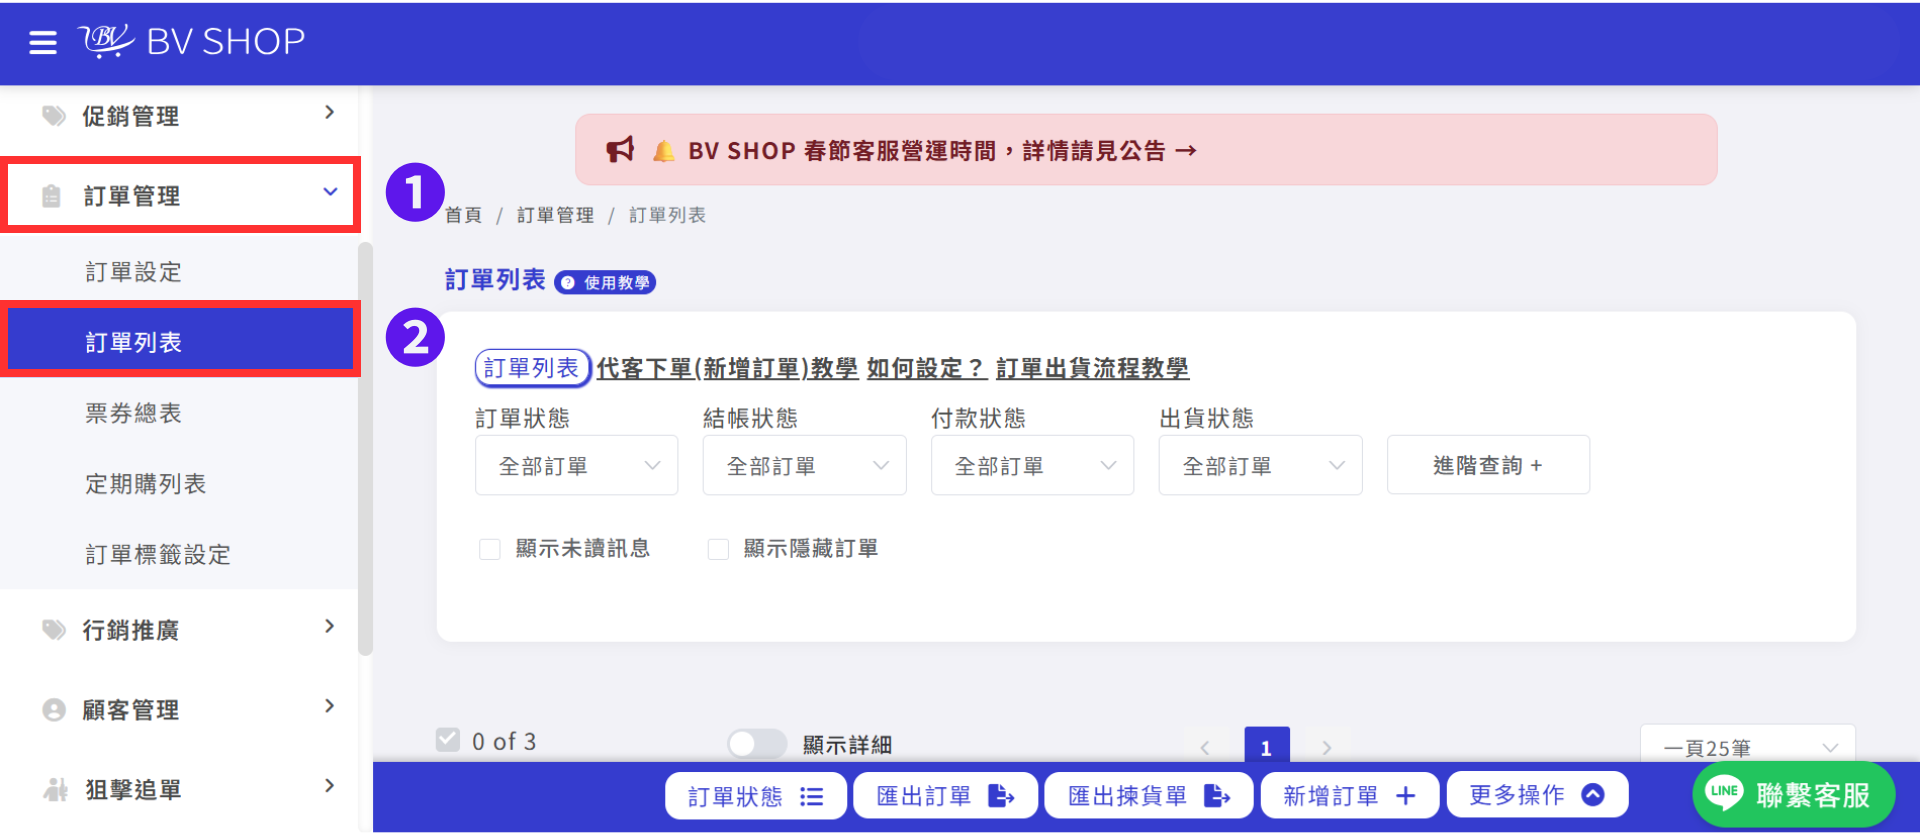This screenshot has height=833, width=1920.
Task: Click the LINE icon in 聯繫客服
Action: point(1724,792)
